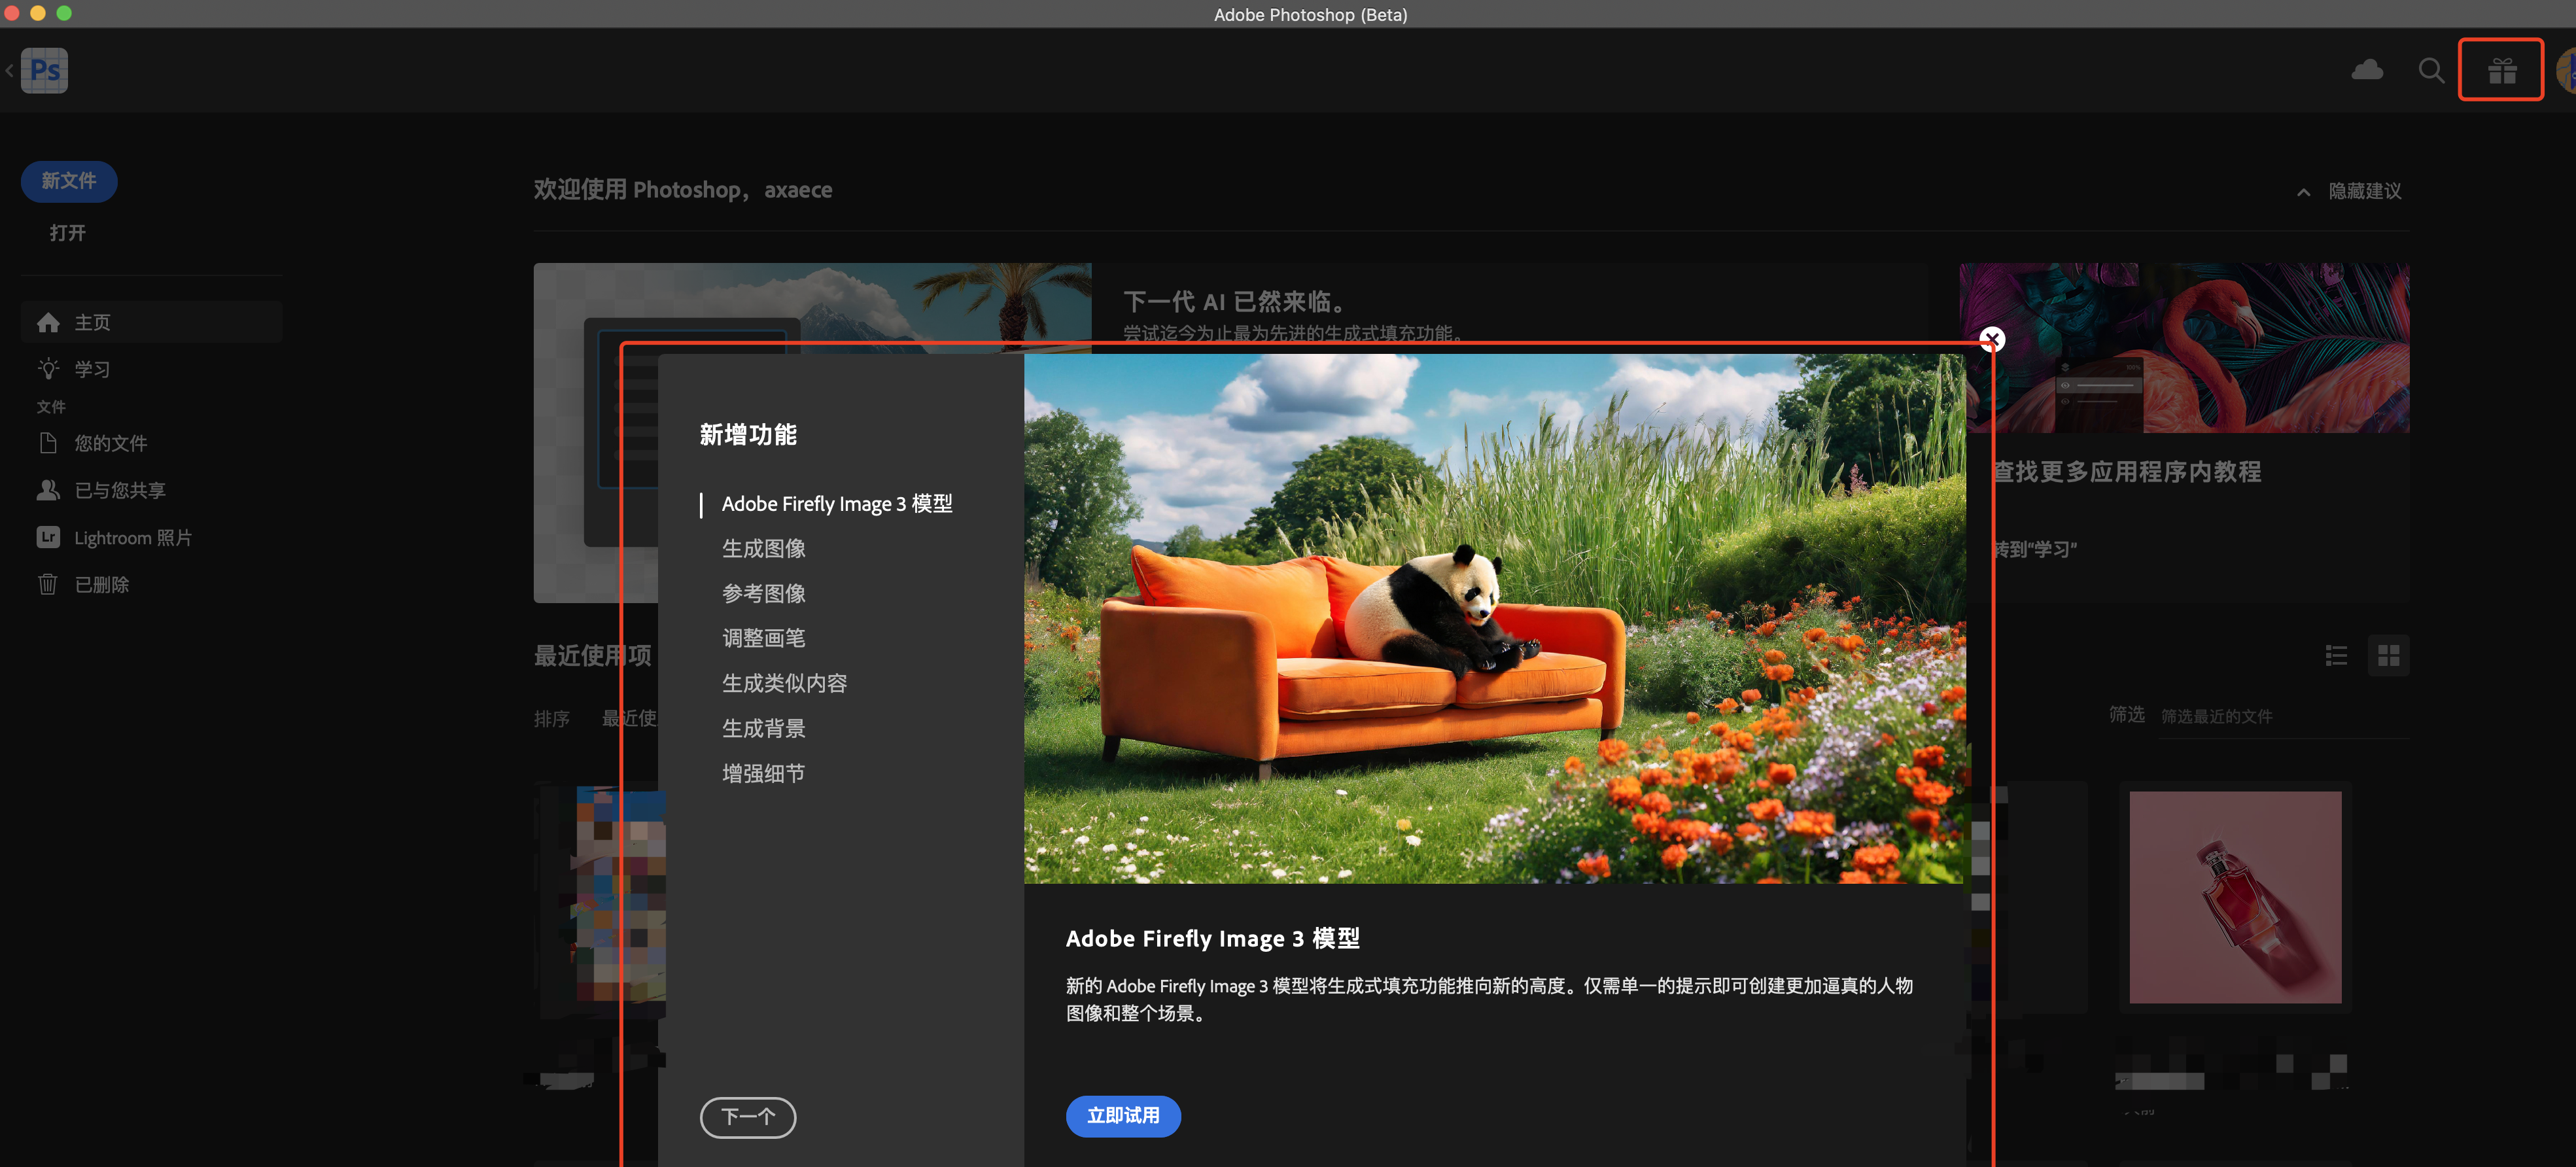Click 转到"学习" link
Image resolution: width=2576 pixels, height=1167 pixels.
(x=2035, y=549)
